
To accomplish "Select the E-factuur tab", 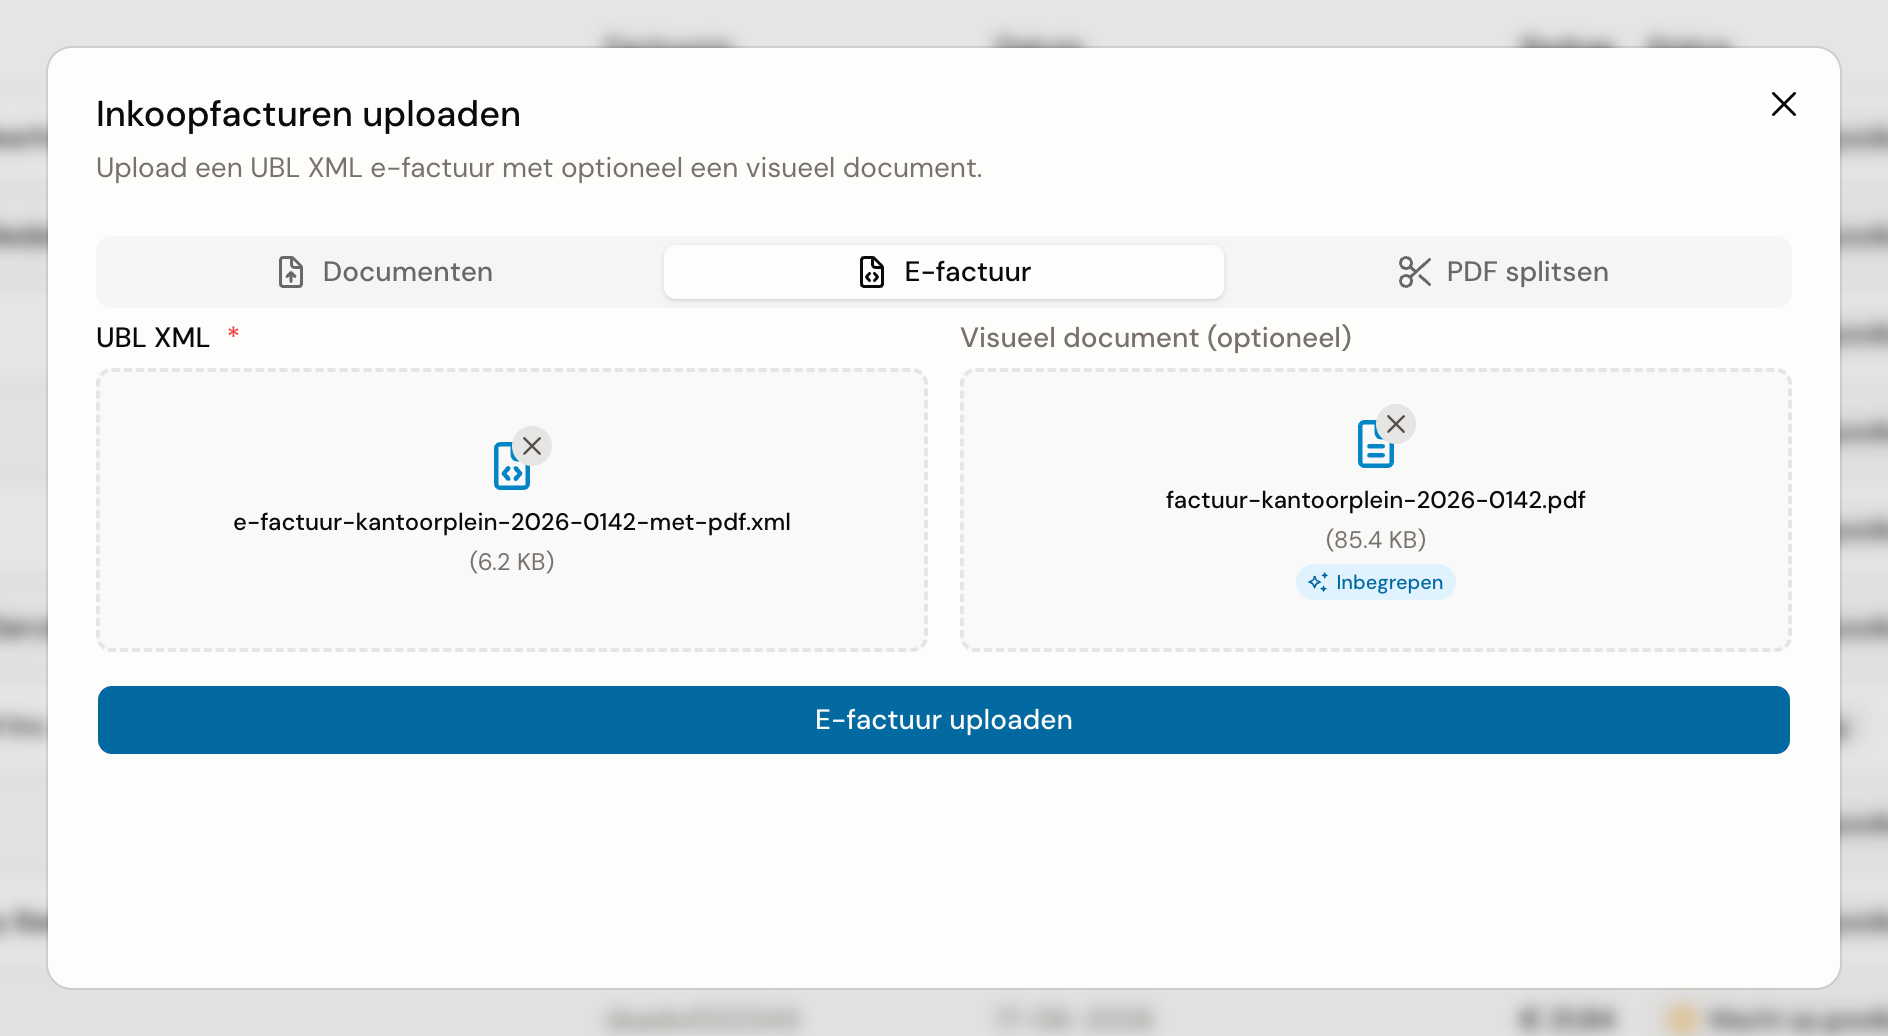I will pyautogui.click(x=944, y=272).
